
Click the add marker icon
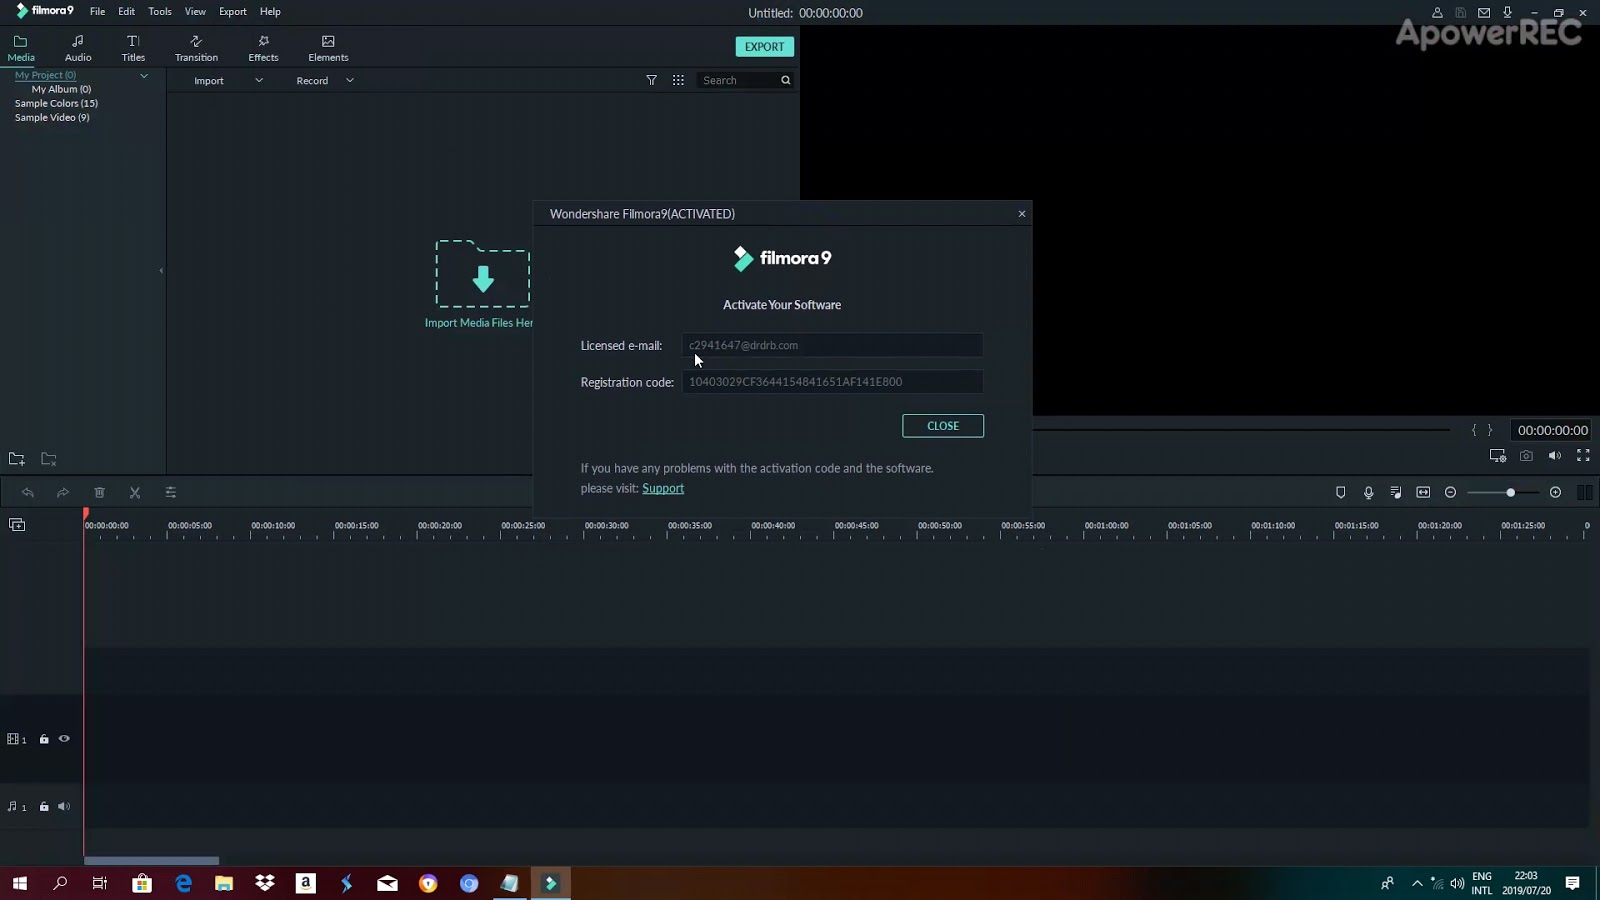tap(1341, 492)
